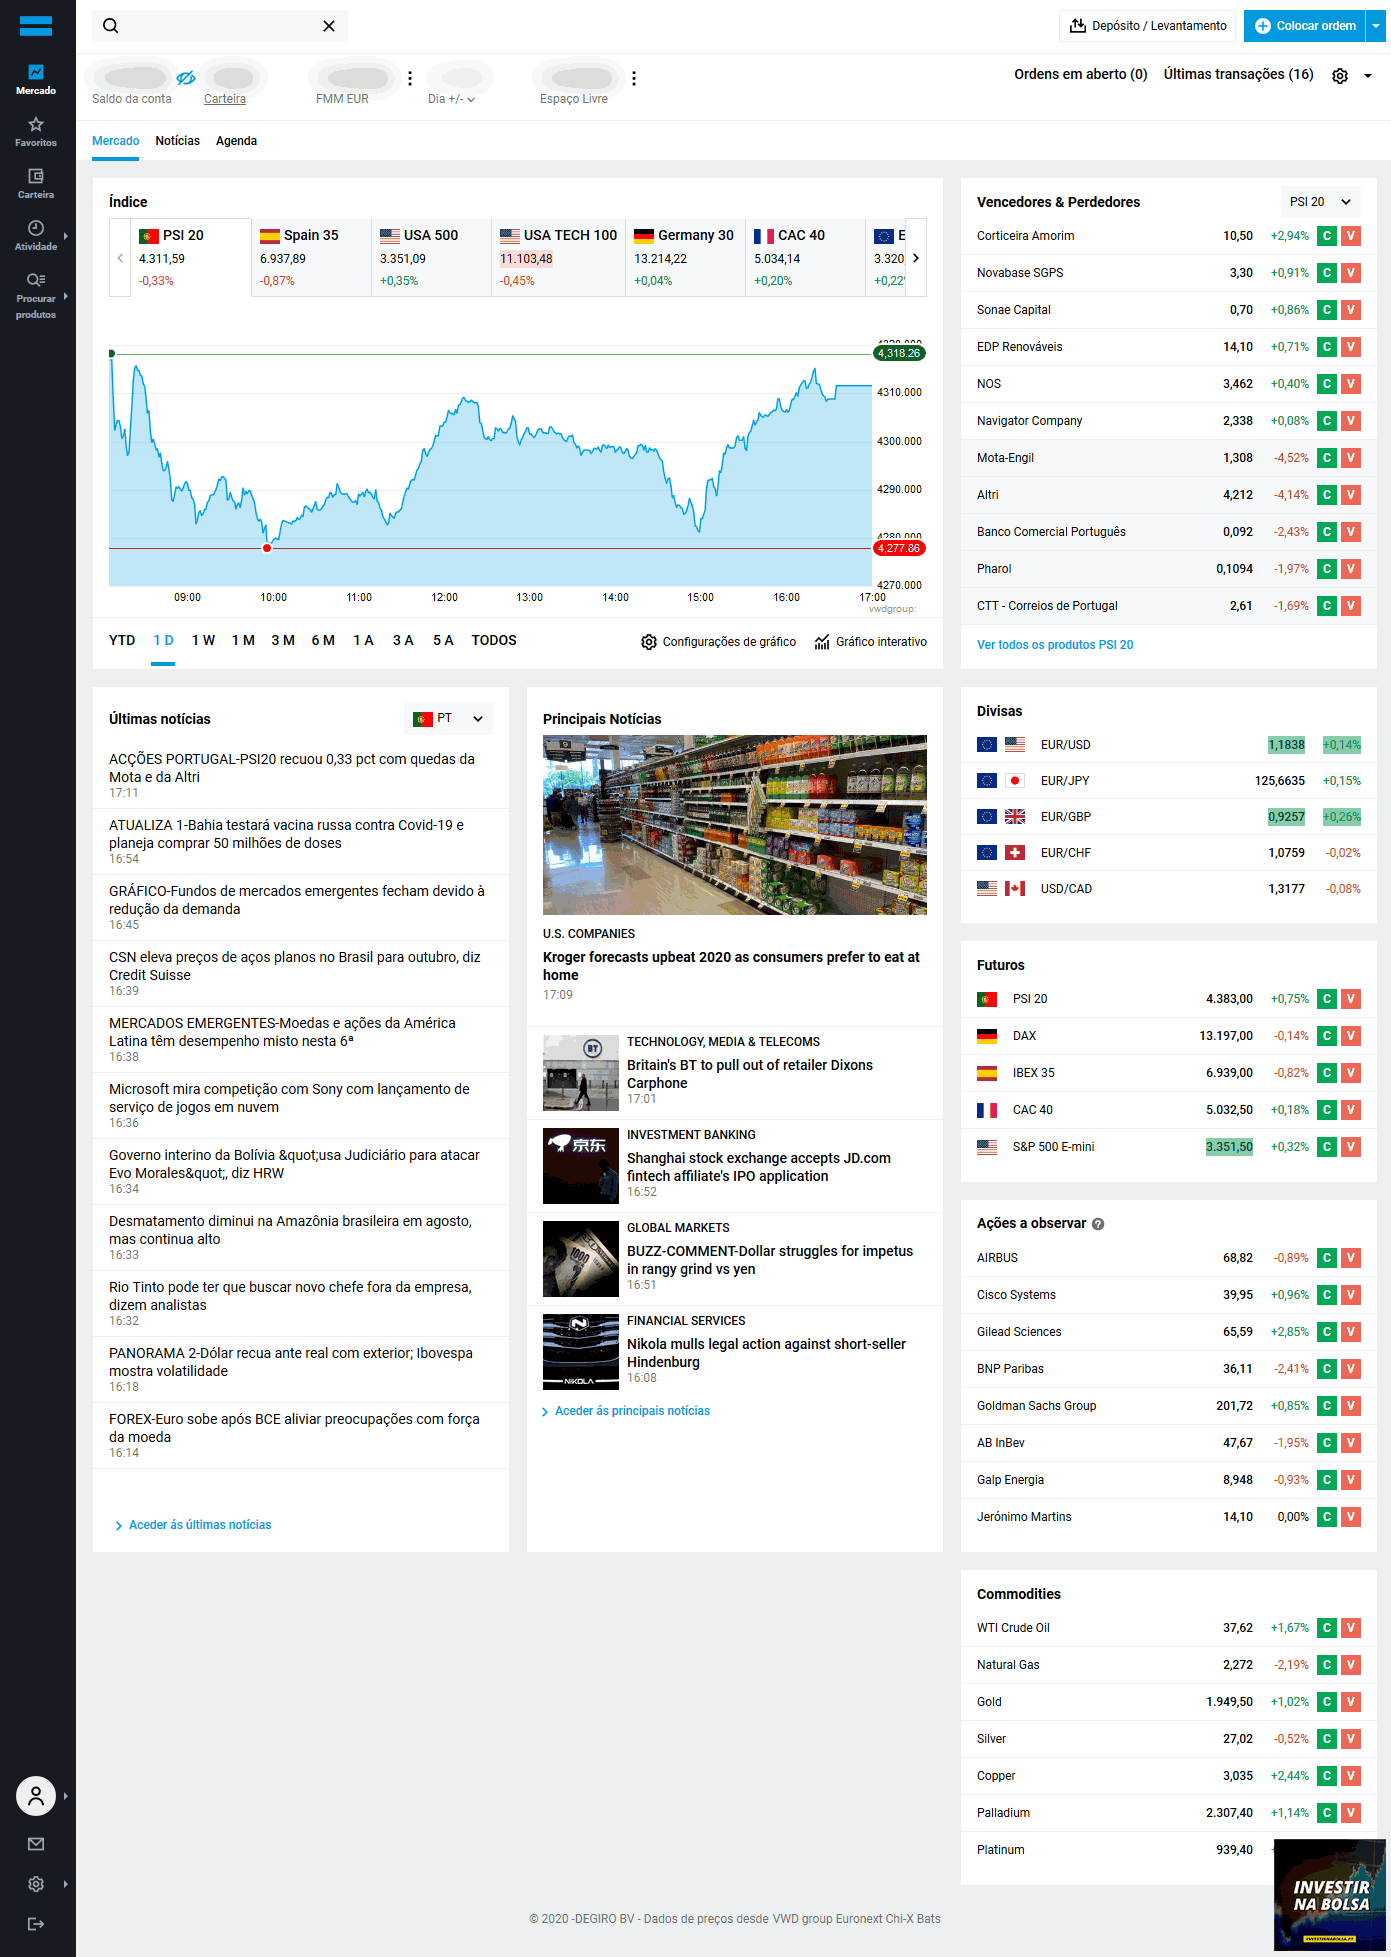
Task: Open EUR/USD currency pair row
Action: pos(1169,745)
